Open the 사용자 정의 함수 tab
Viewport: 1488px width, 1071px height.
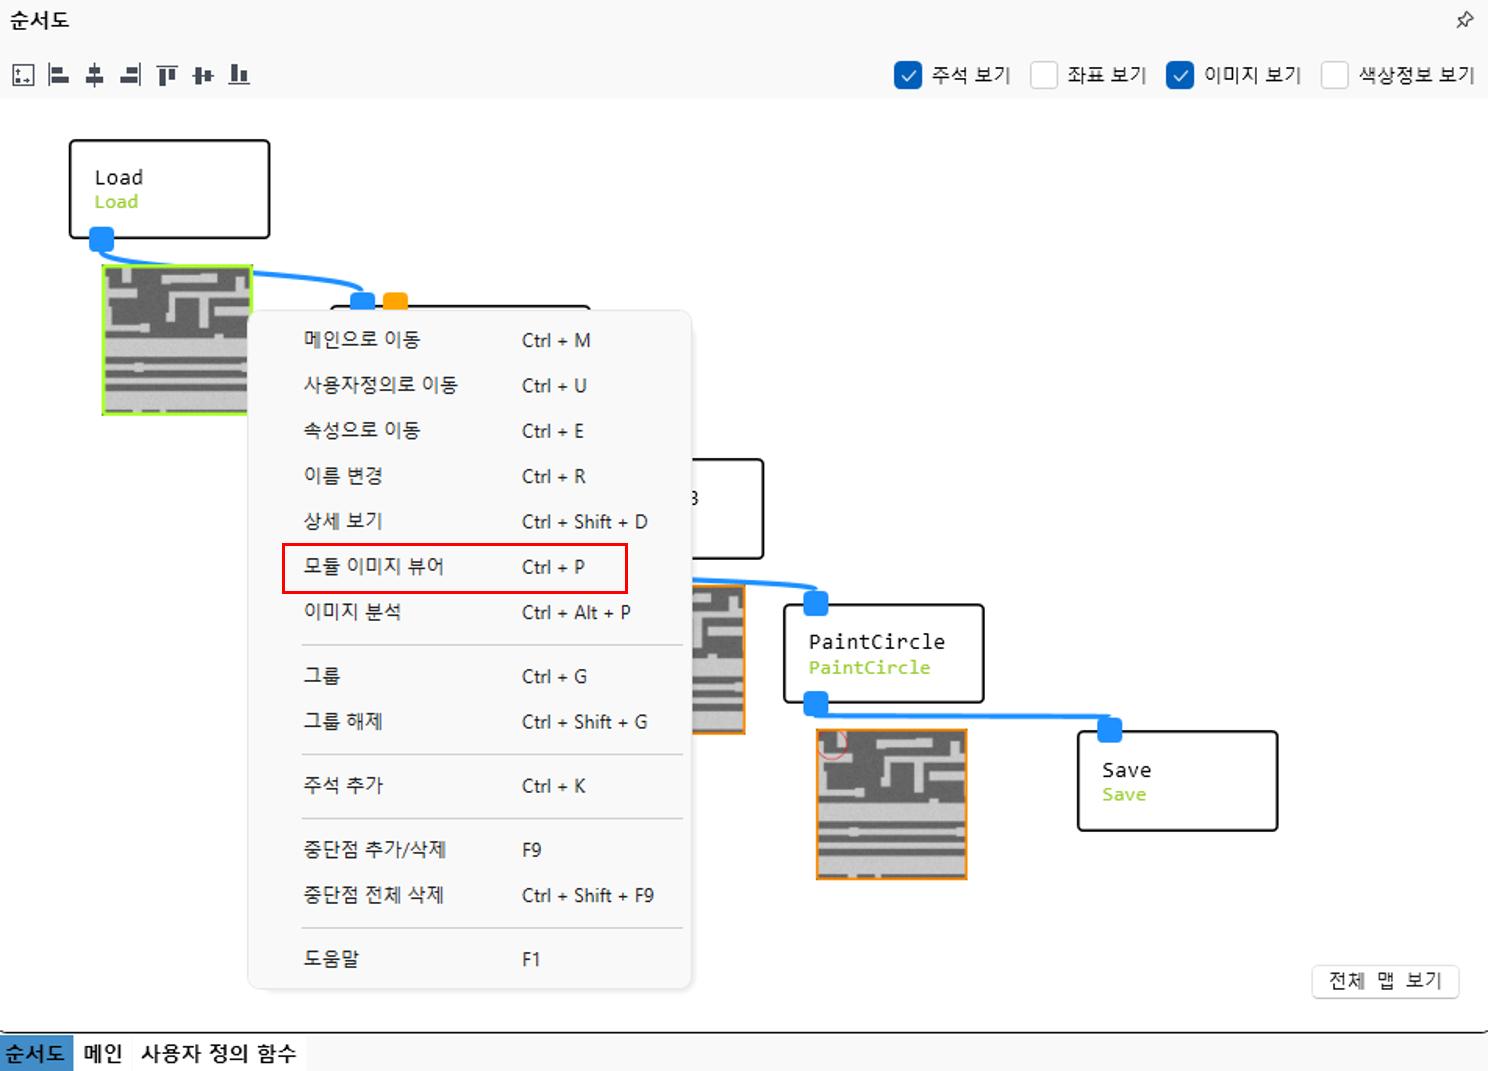[x=218, y=1053]
